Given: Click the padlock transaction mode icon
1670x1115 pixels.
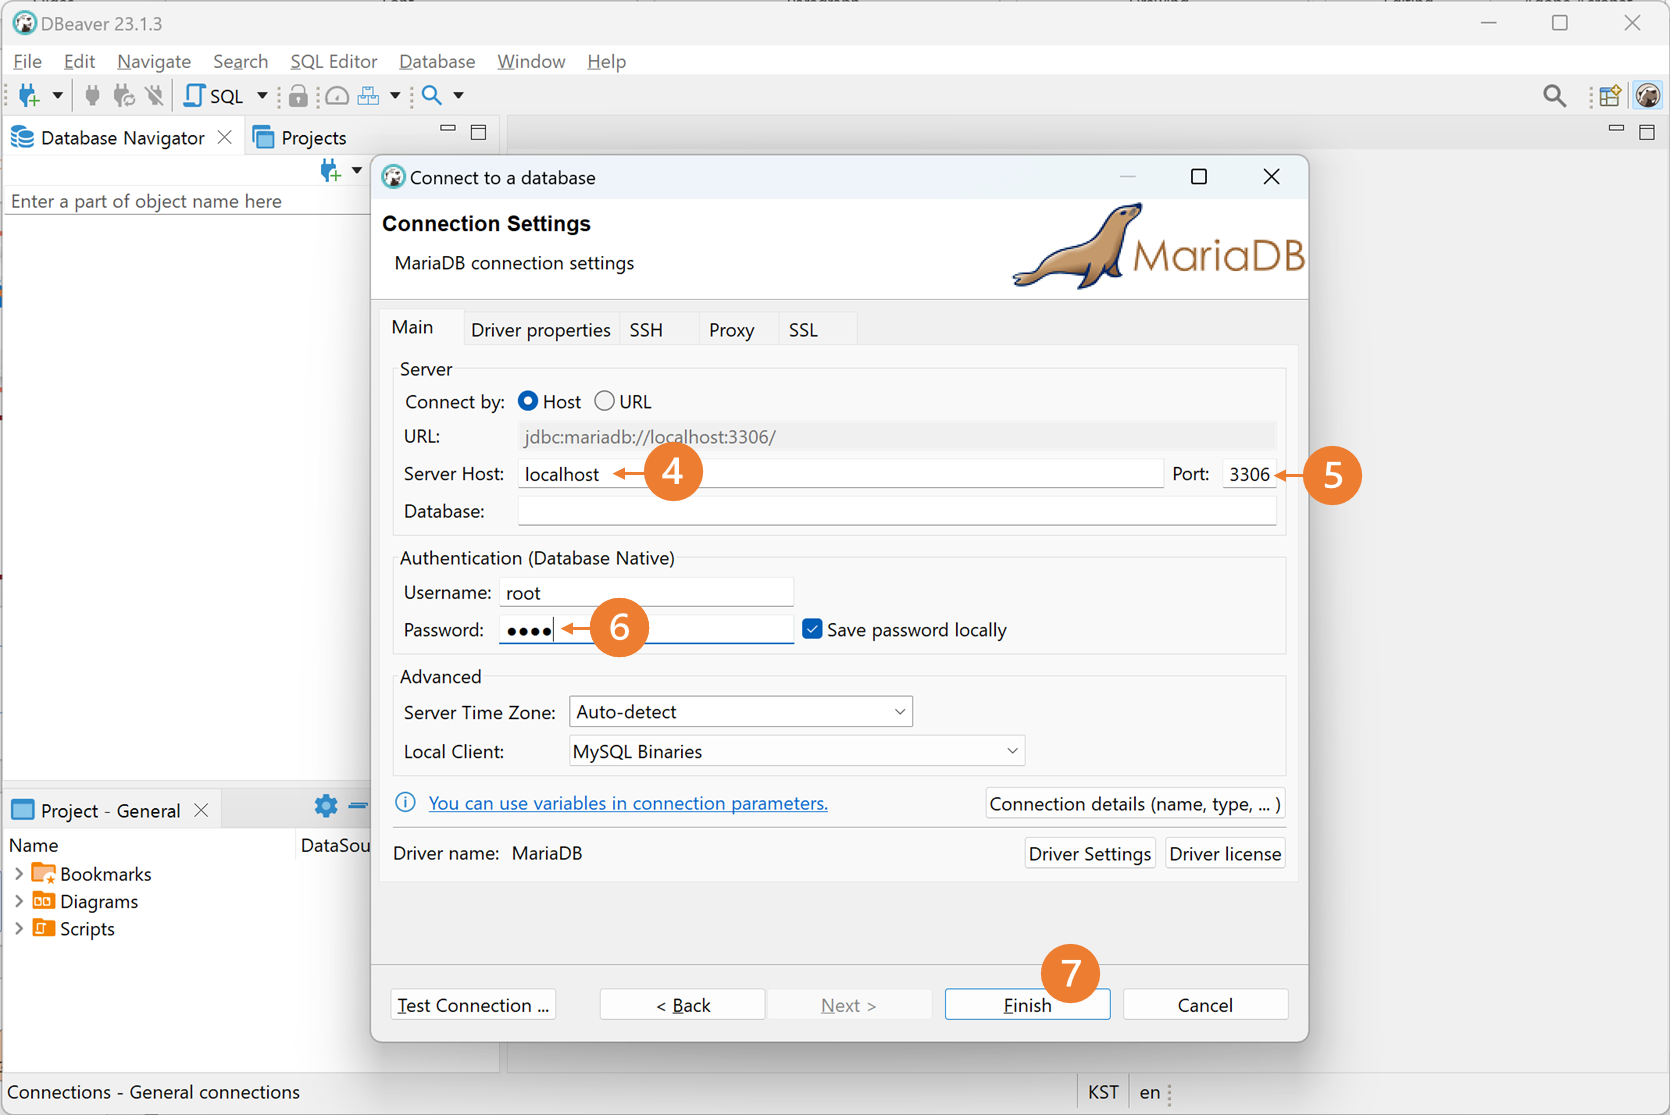Looking at the screenshot, I should 298,95.
